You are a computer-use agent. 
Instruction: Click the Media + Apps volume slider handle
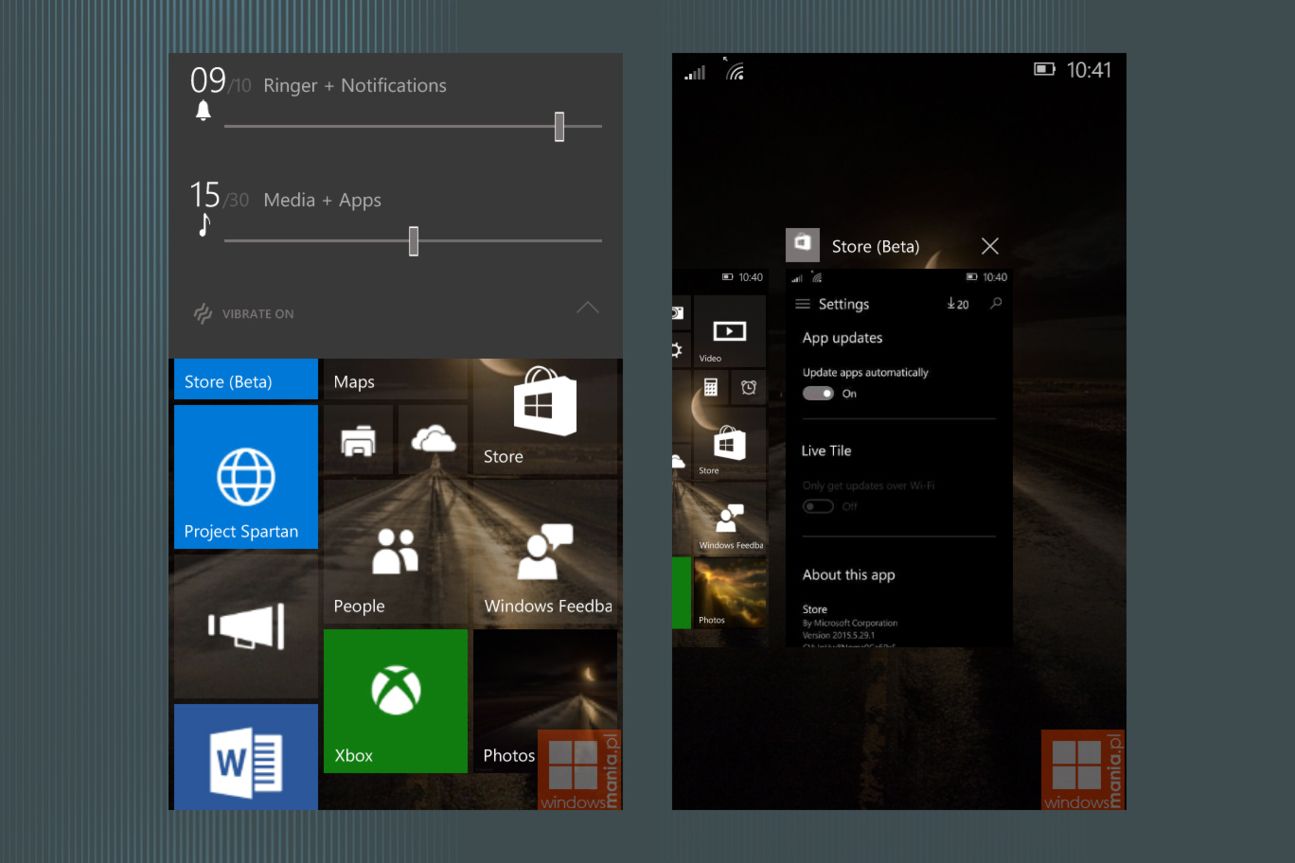click(414, 242)
